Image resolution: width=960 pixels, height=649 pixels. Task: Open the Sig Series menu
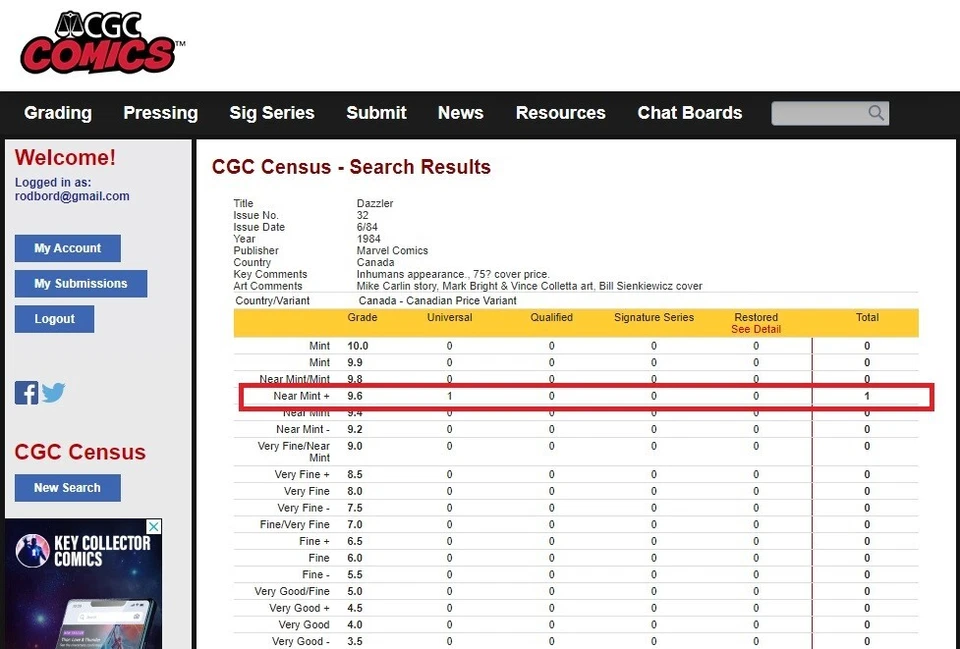272,113
